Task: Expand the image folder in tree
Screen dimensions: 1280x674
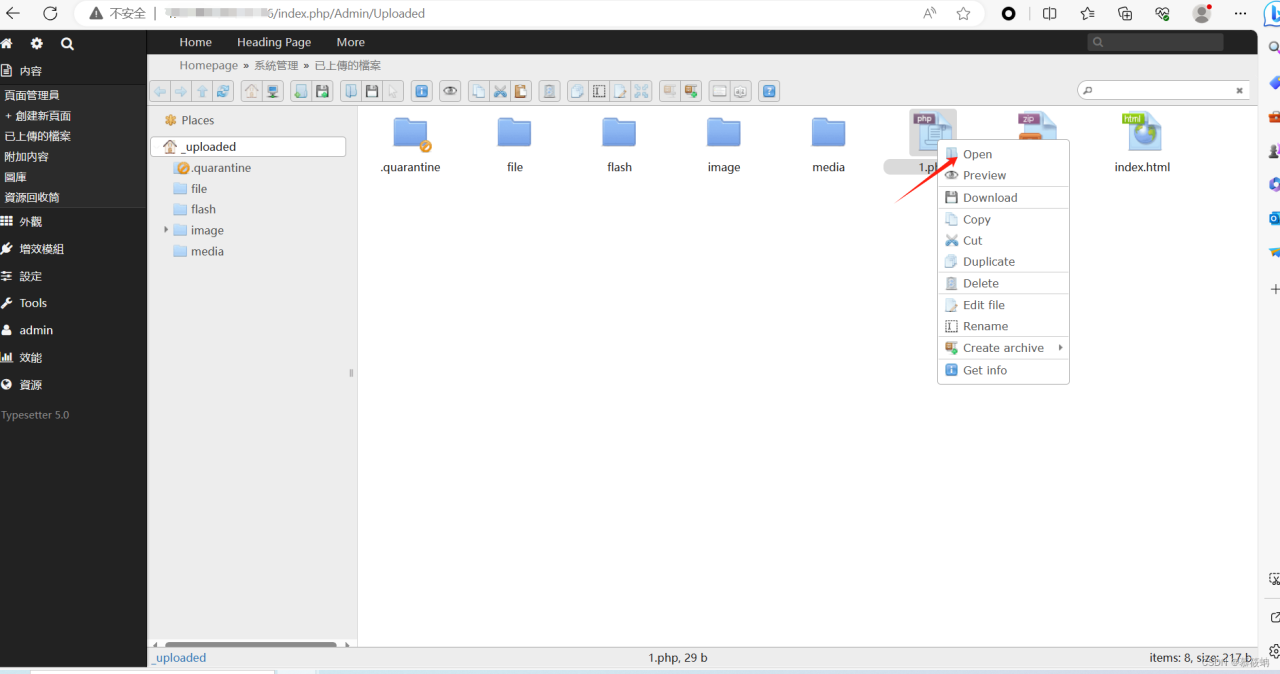Action: (x=166, y=230)
